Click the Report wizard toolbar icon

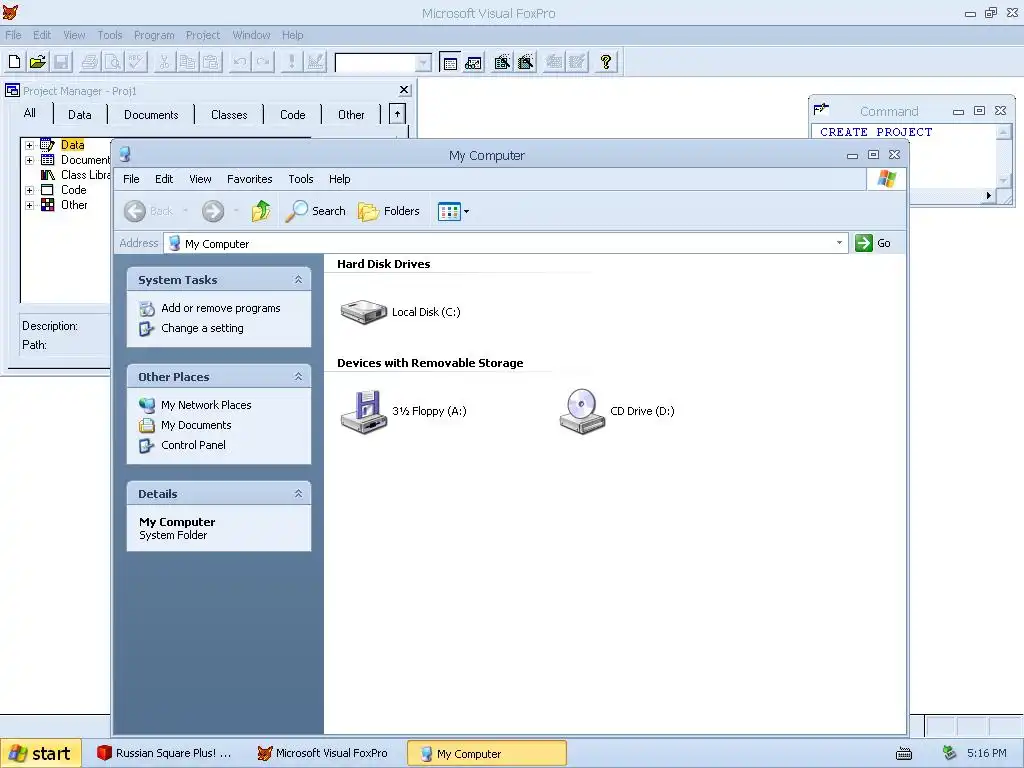click(526, 62)
